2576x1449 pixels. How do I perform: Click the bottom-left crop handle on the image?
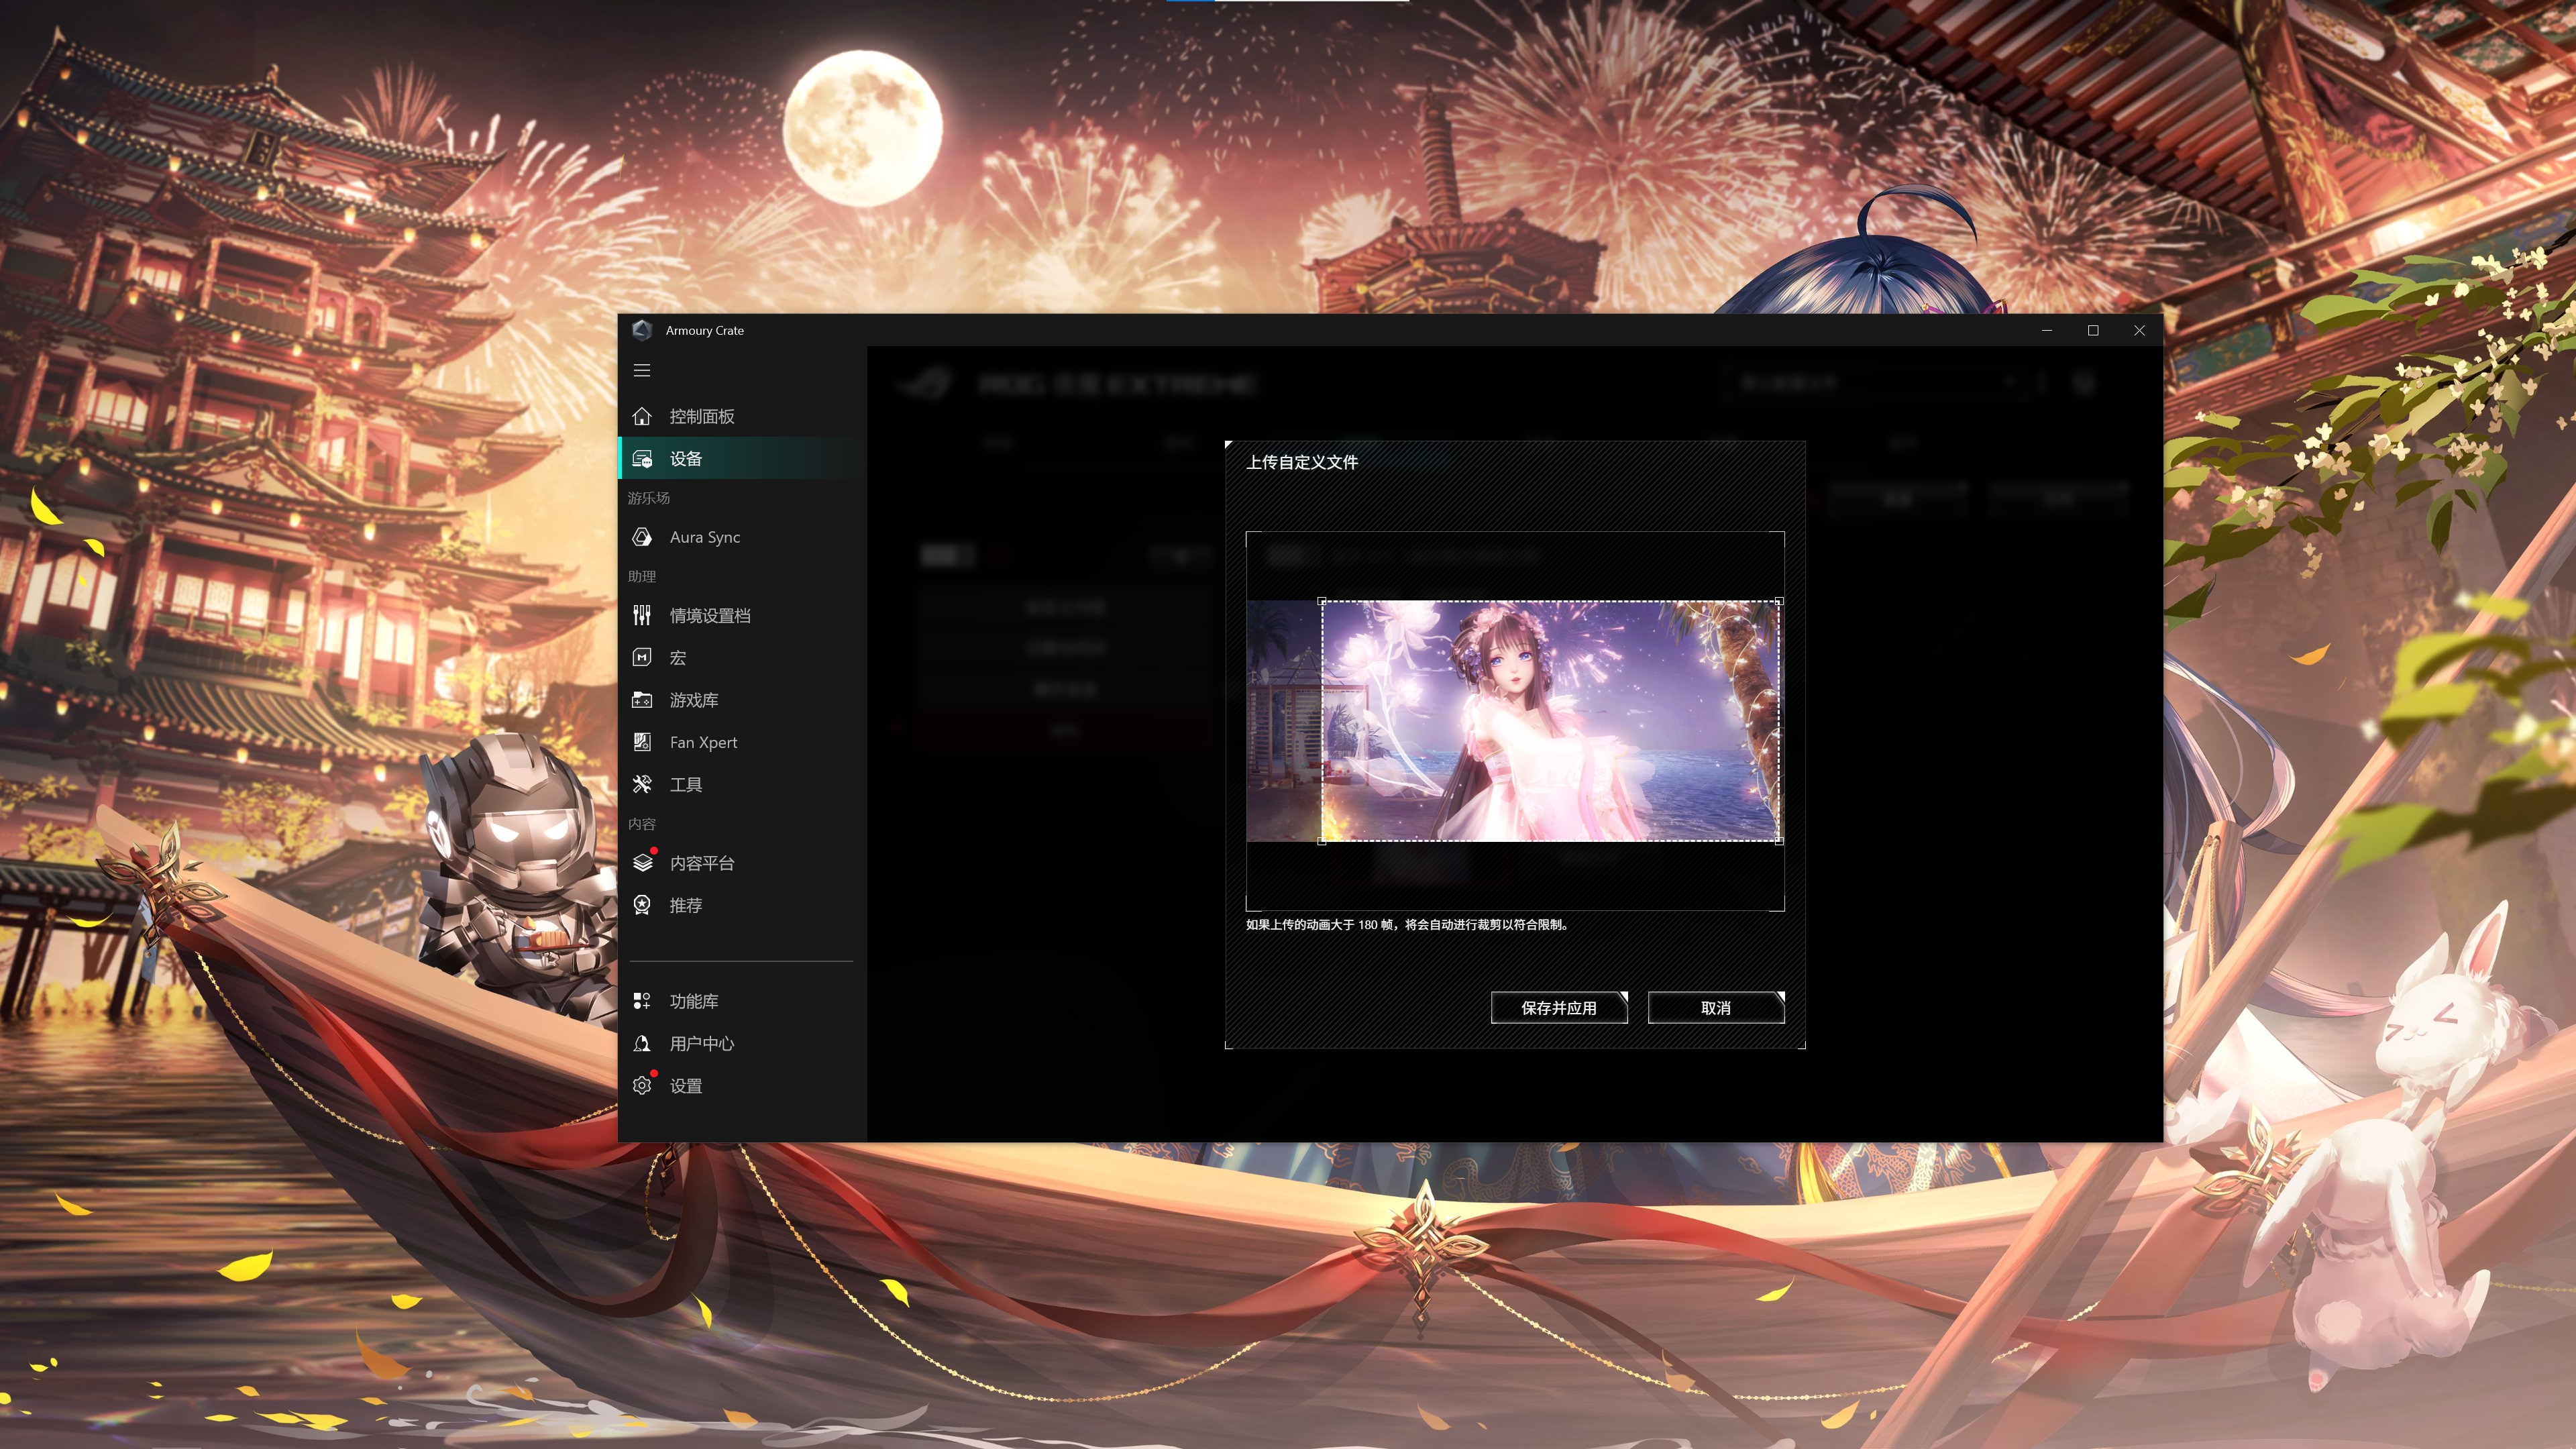point(1322,841)
